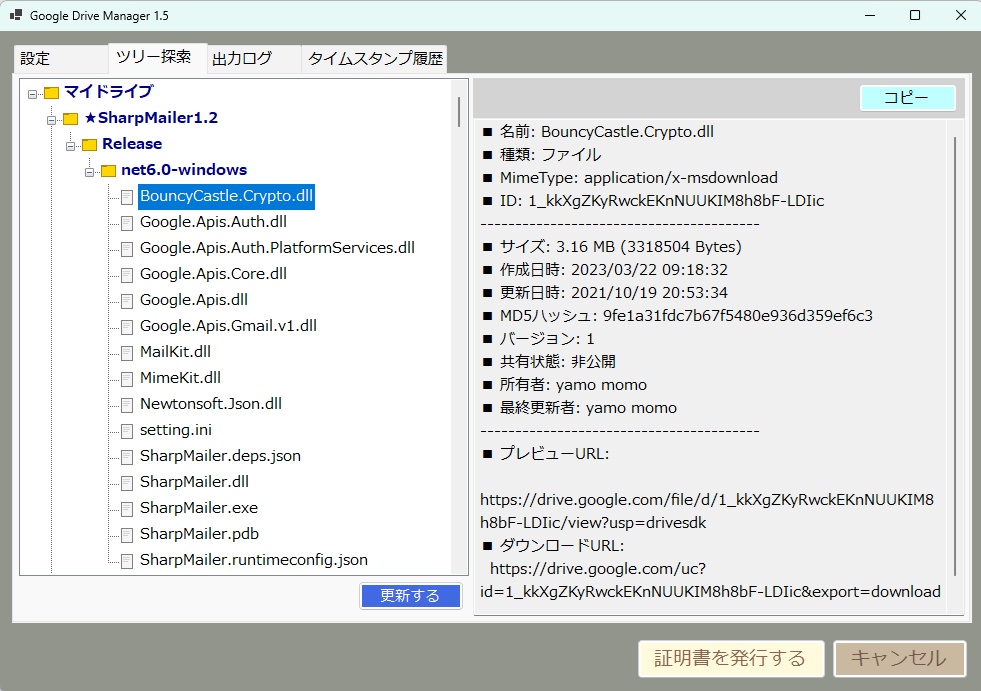Click the ★SharpMailer1.2 folder icon
This screenshot has height=691, width=981.
click(71, 118)
